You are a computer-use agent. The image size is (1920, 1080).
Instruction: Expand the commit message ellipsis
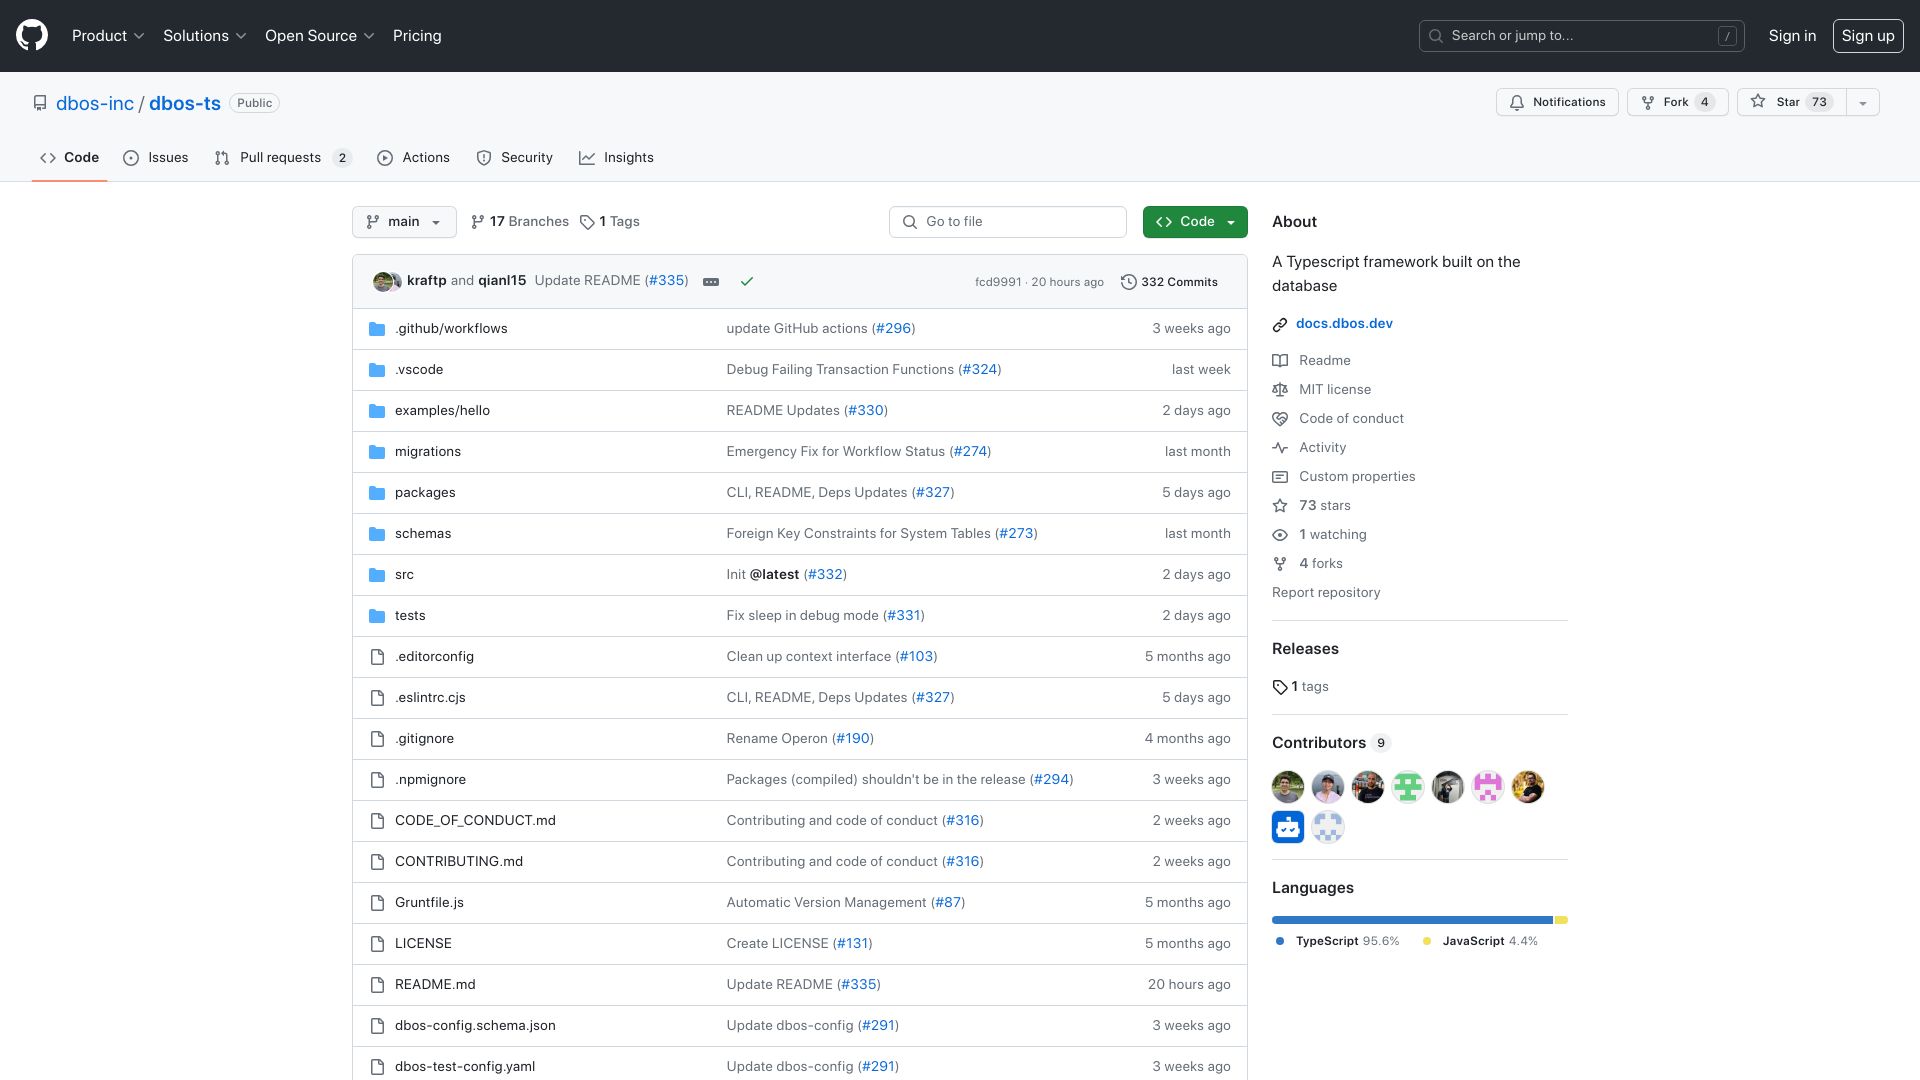711,282
